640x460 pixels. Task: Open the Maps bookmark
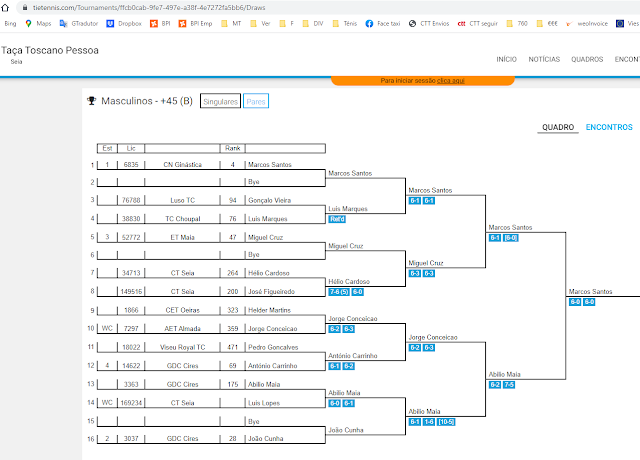tap(38, 24)
